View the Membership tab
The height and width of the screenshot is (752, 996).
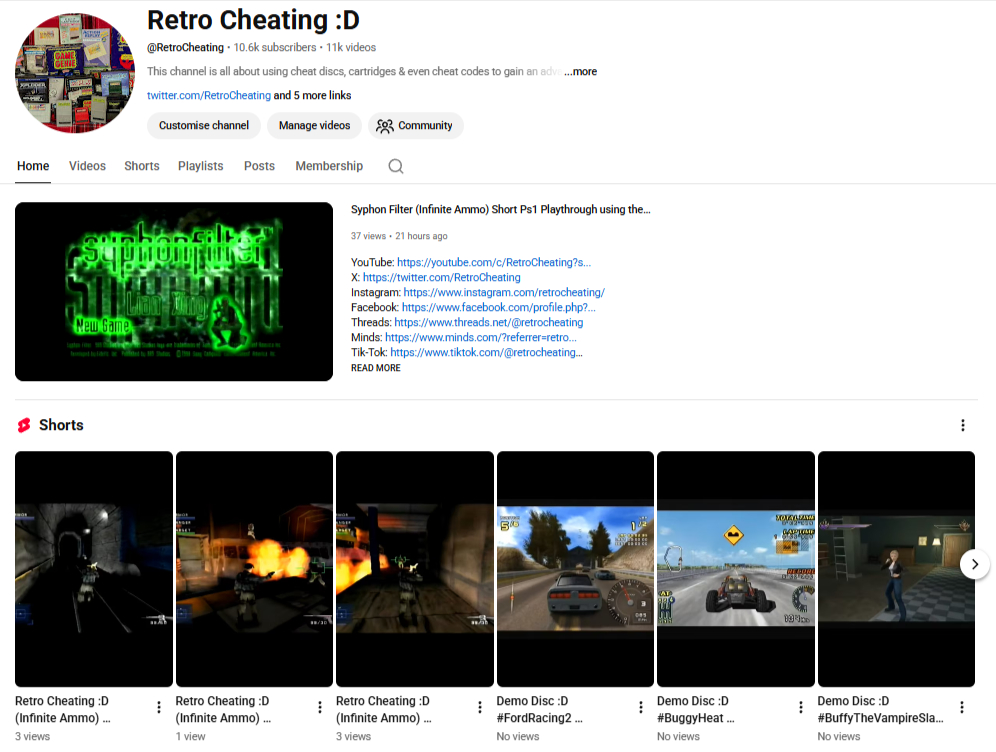pos(329,166)
